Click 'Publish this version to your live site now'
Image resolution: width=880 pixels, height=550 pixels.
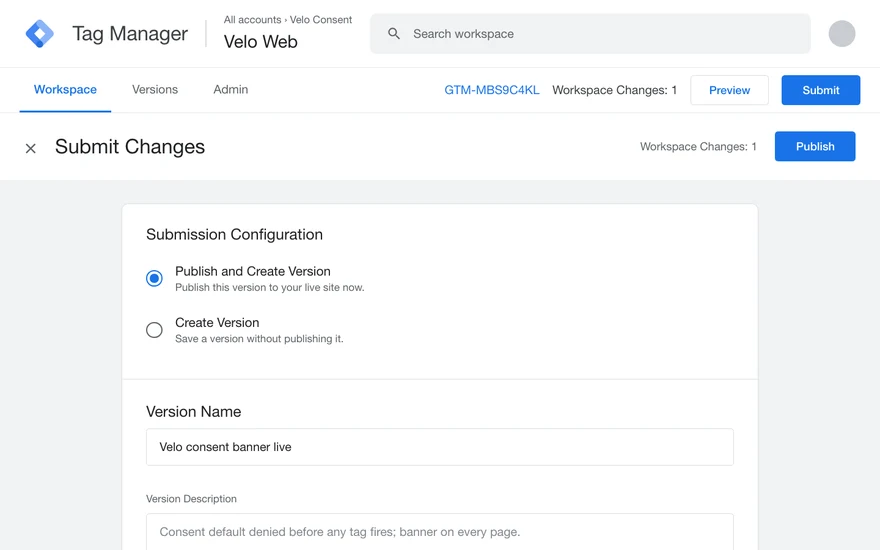click(269, 287)
